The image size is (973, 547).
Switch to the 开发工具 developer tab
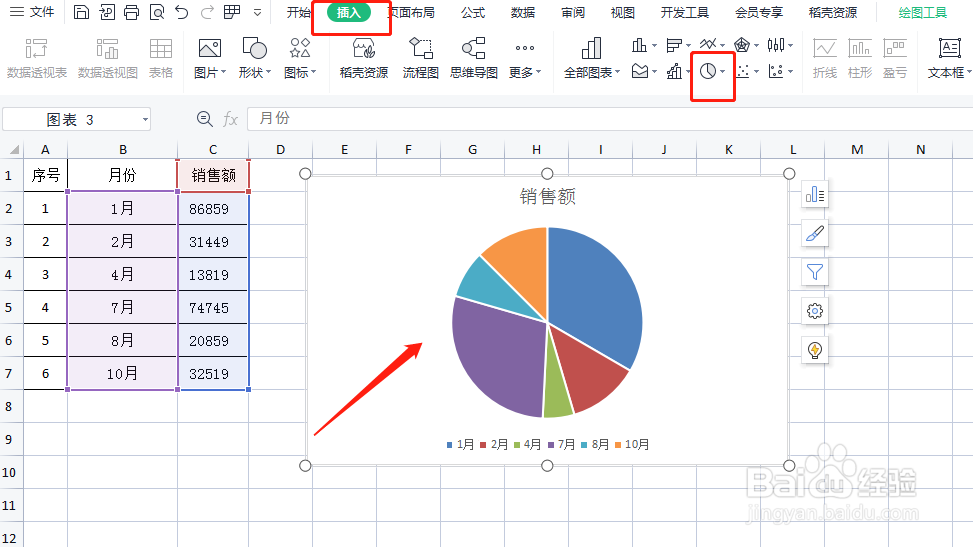pyautogui.click(x=684, y=12)
